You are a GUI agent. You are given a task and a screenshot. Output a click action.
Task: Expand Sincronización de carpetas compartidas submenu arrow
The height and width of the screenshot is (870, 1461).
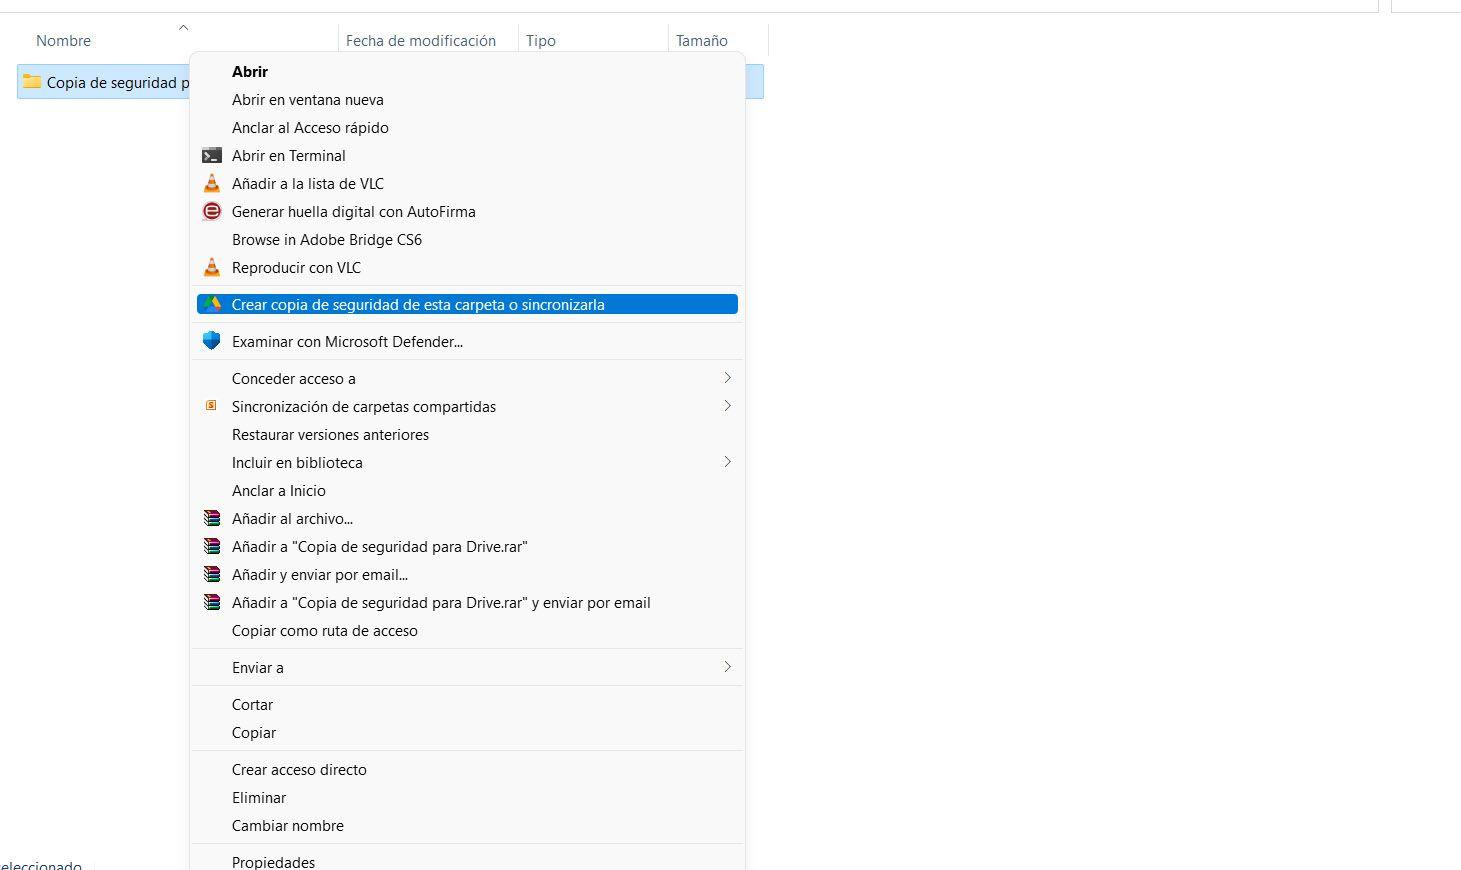pyautogui.click(x=727, y=406)
